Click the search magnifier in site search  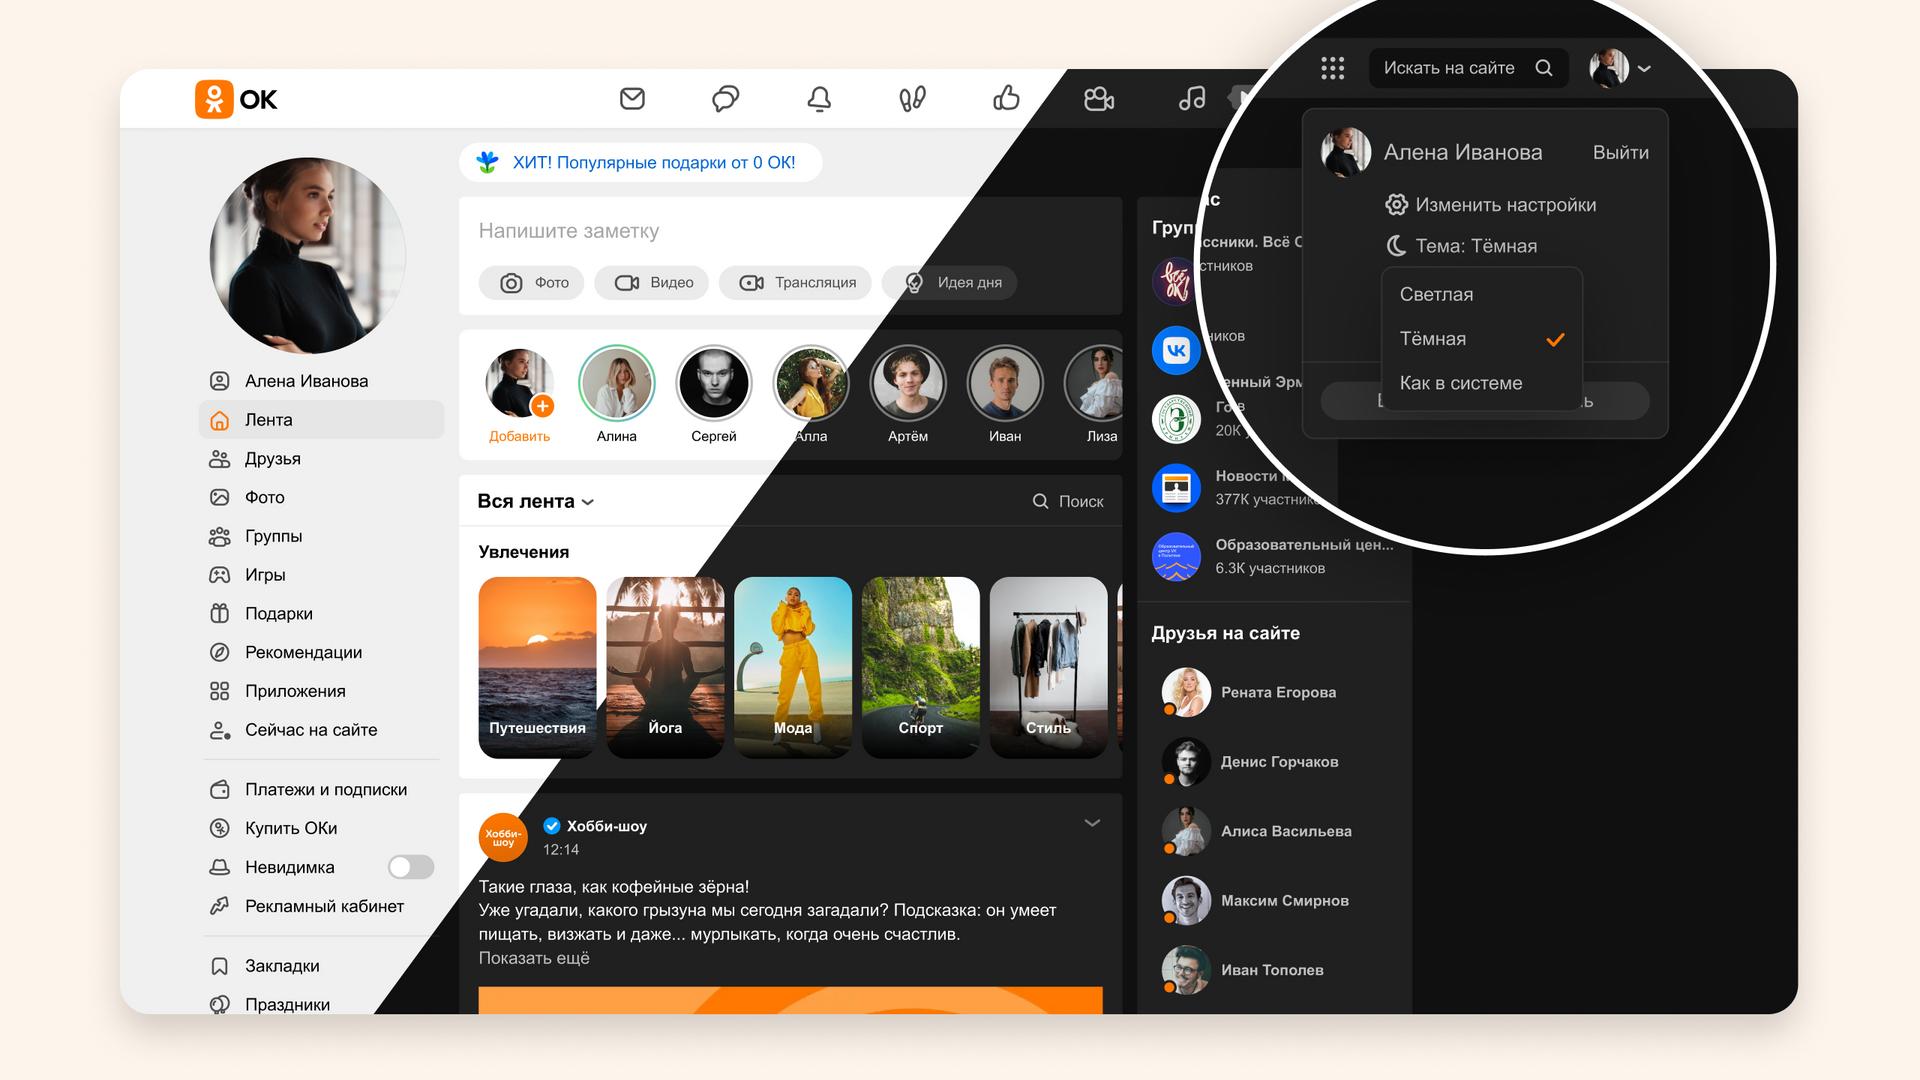coord(1544,68)
